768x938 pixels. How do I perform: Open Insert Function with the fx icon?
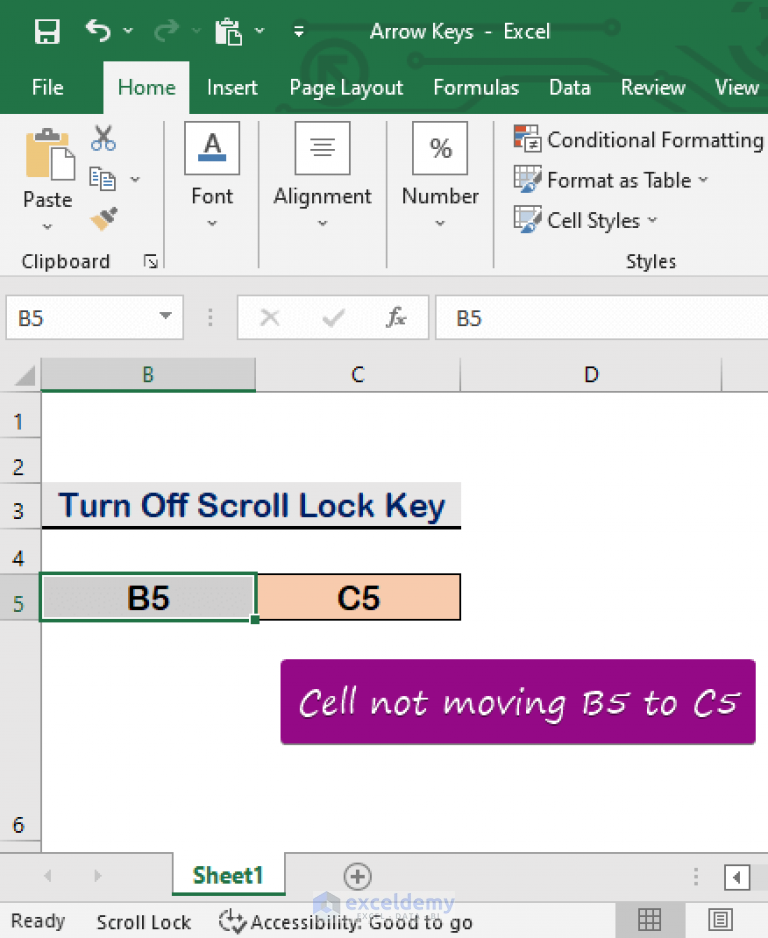396,317
